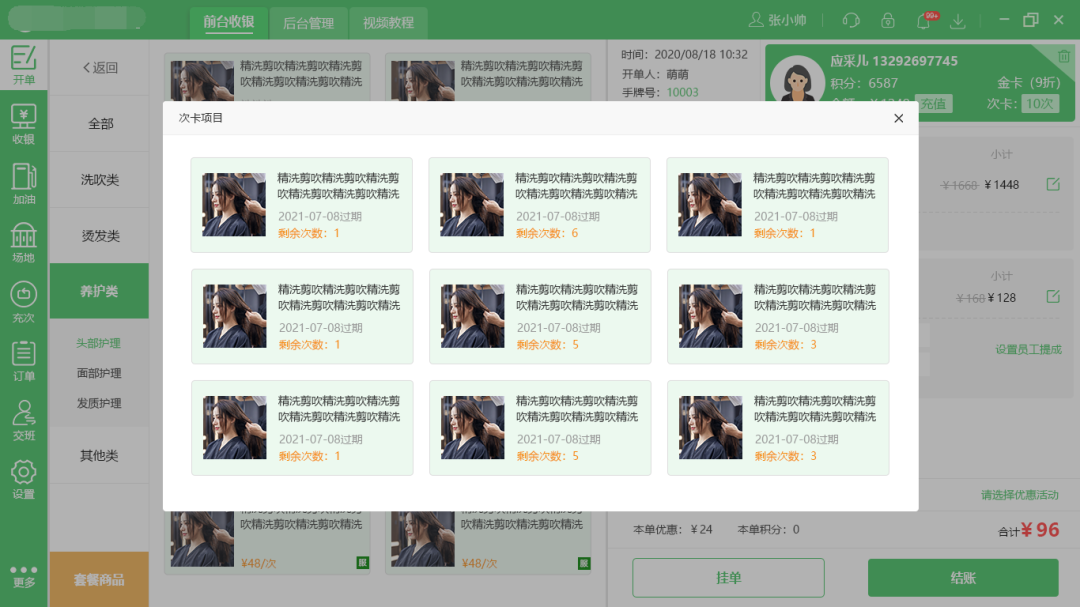Open the 收银 cashier sidebar icon
The height and width of the screenshot is (607, 1080).
pos(23,124)
